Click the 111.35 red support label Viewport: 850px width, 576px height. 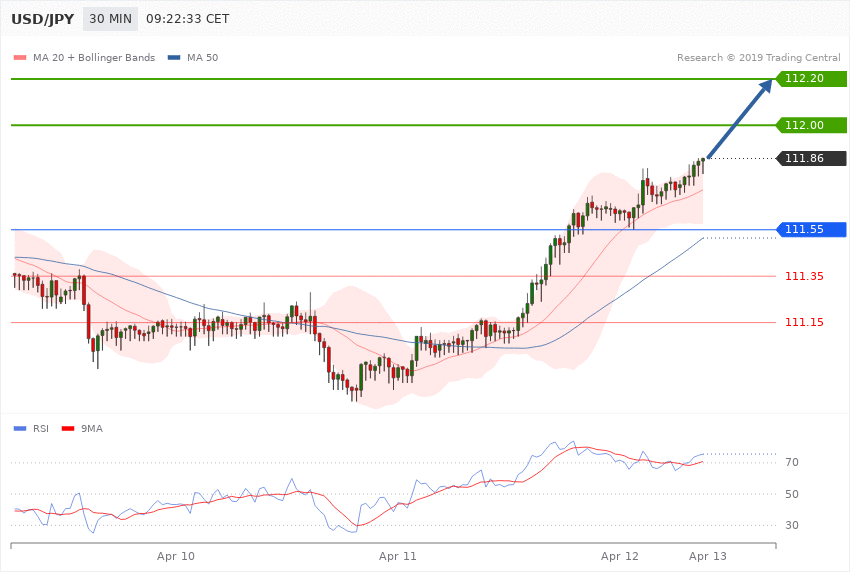tap(804, 276)
